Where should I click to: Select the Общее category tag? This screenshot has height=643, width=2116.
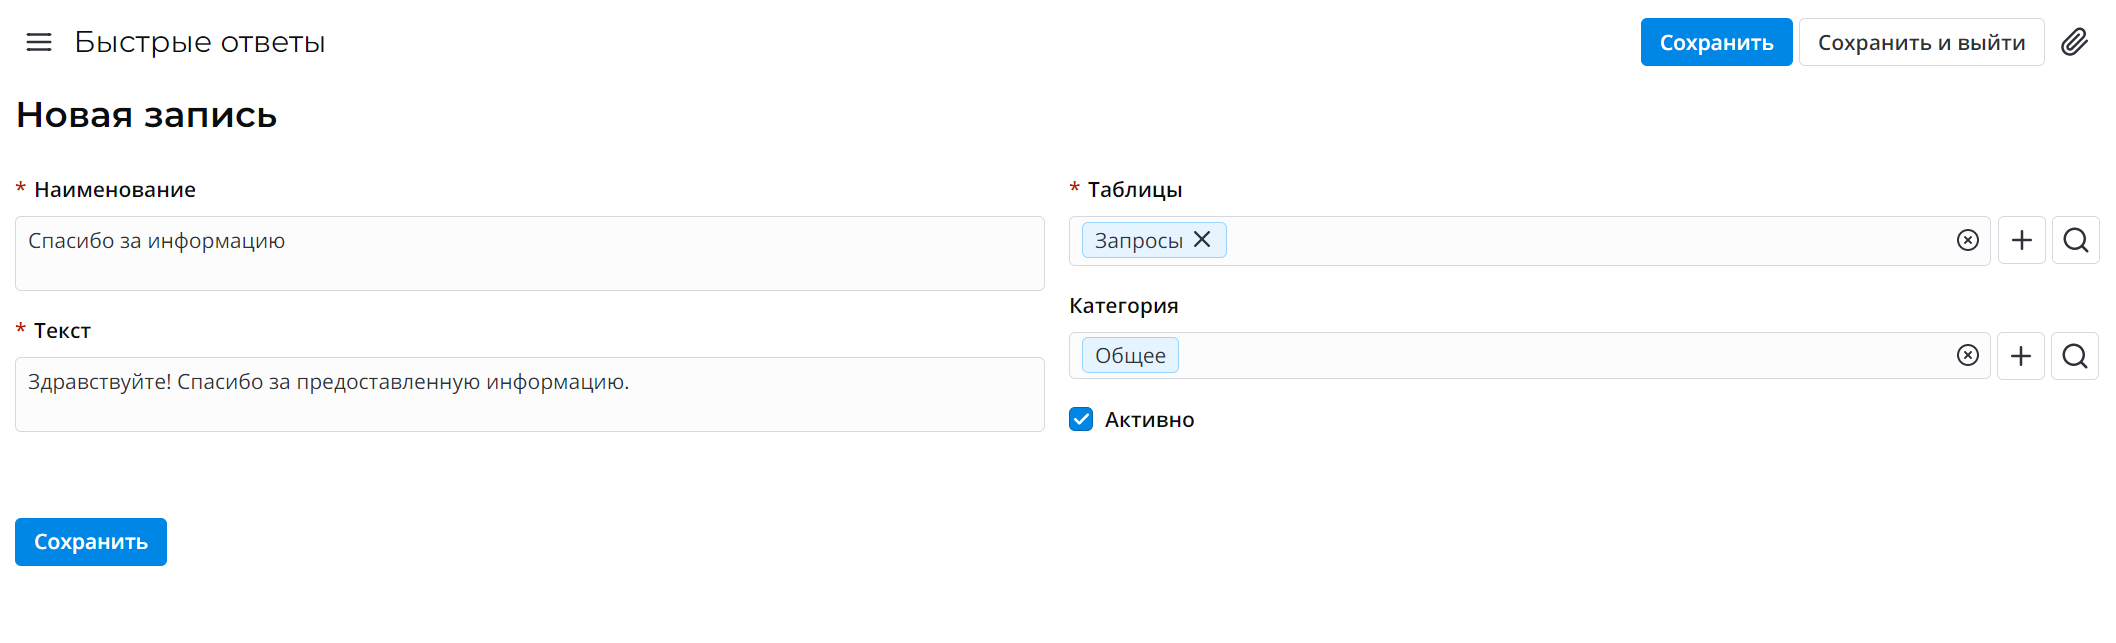click(1130, 356)
